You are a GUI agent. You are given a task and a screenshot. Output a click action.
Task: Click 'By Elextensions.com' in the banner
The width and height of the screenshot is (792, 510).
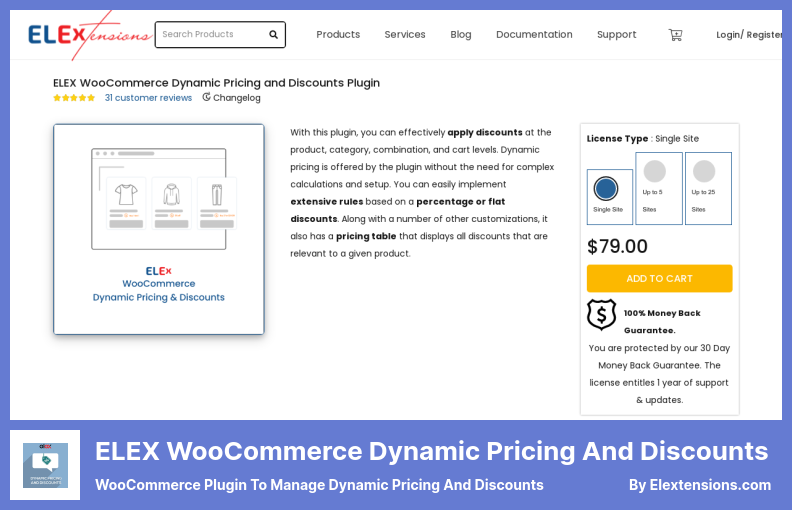[x=700, y=485]
